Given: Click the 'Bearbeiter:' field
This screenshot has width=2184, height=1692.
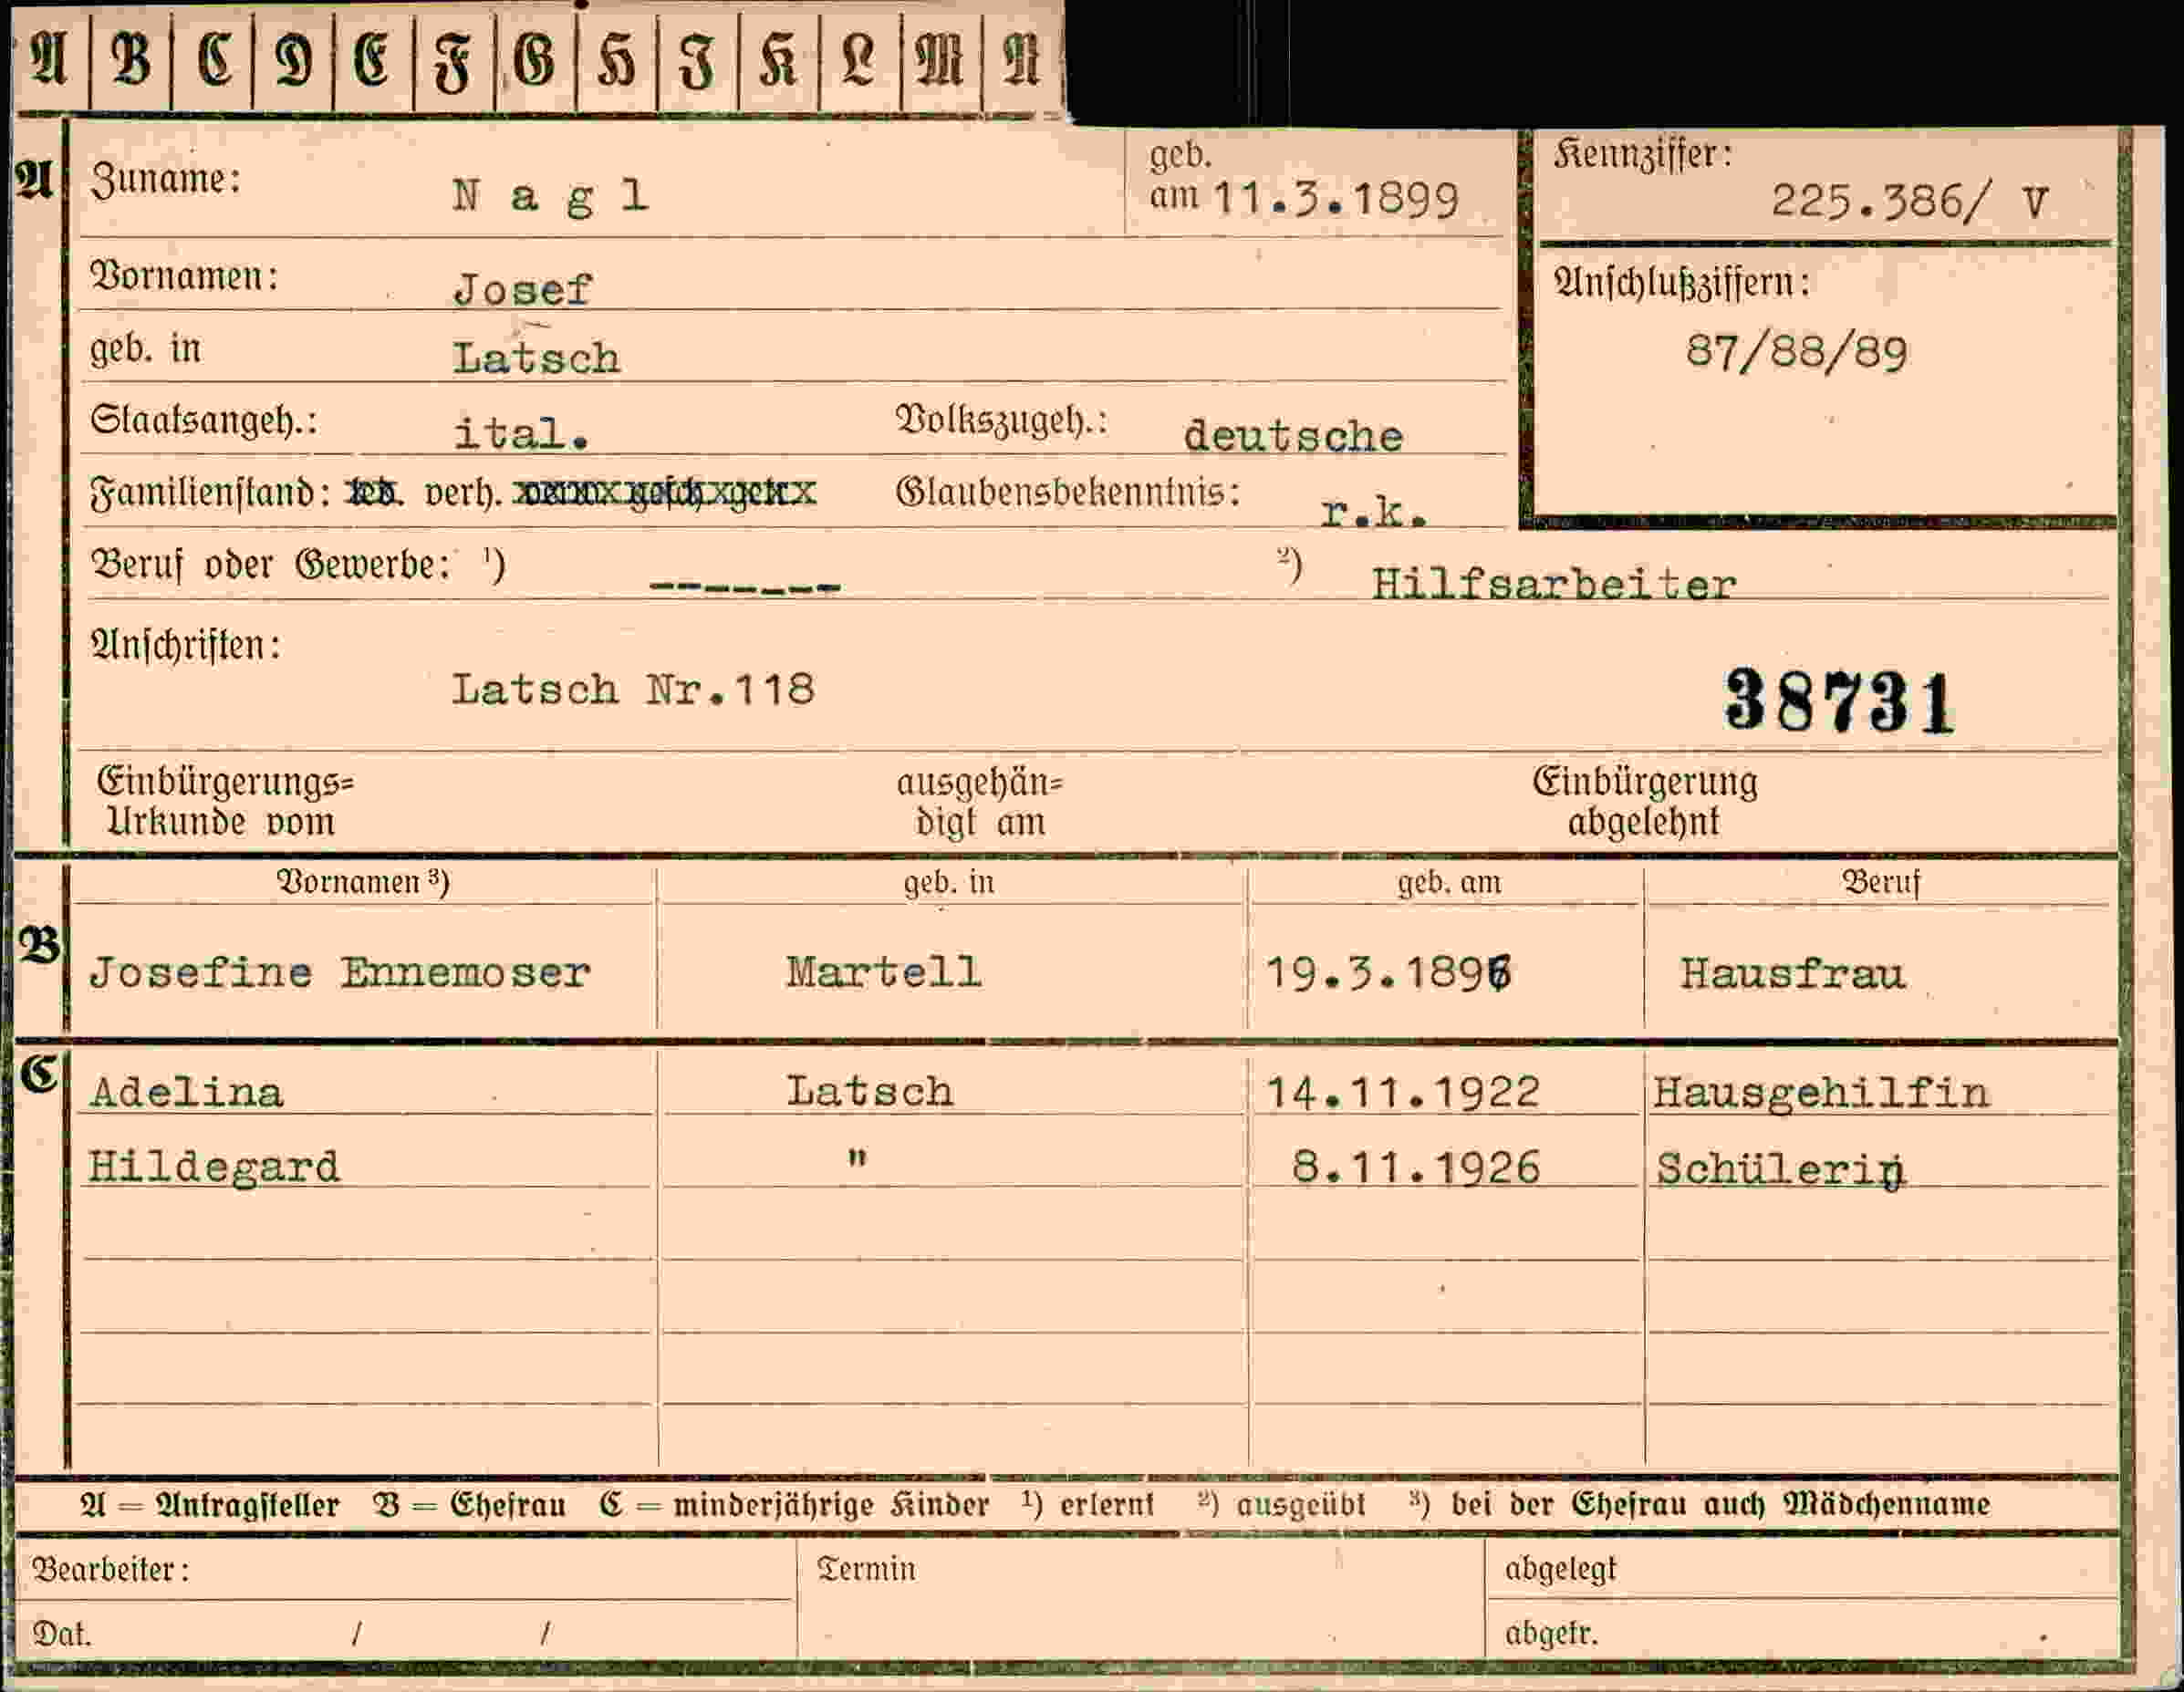Looking at the screenshot, I should click(404, 1569).
